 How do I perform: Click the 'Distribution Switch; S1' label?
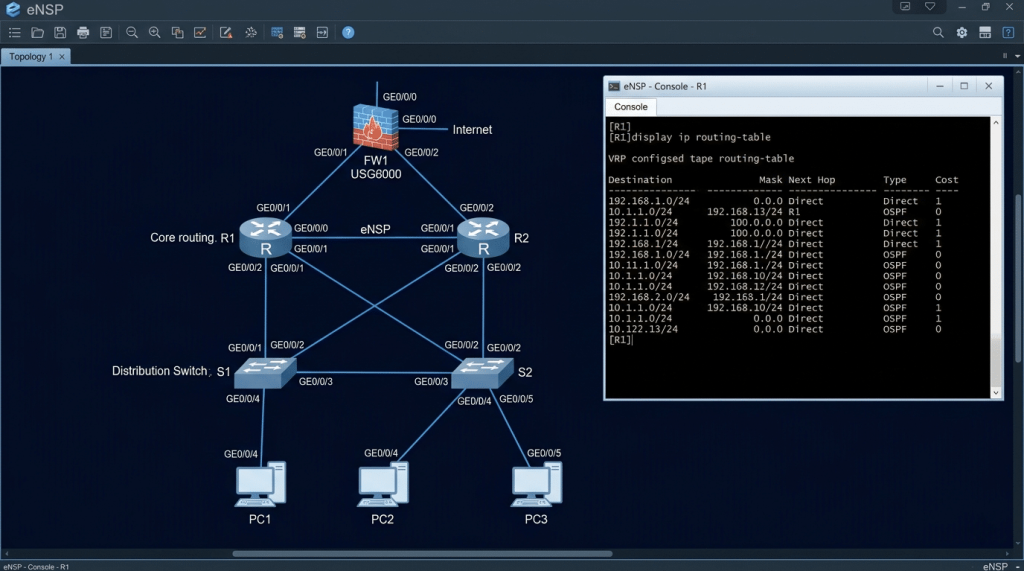(171, 371)
